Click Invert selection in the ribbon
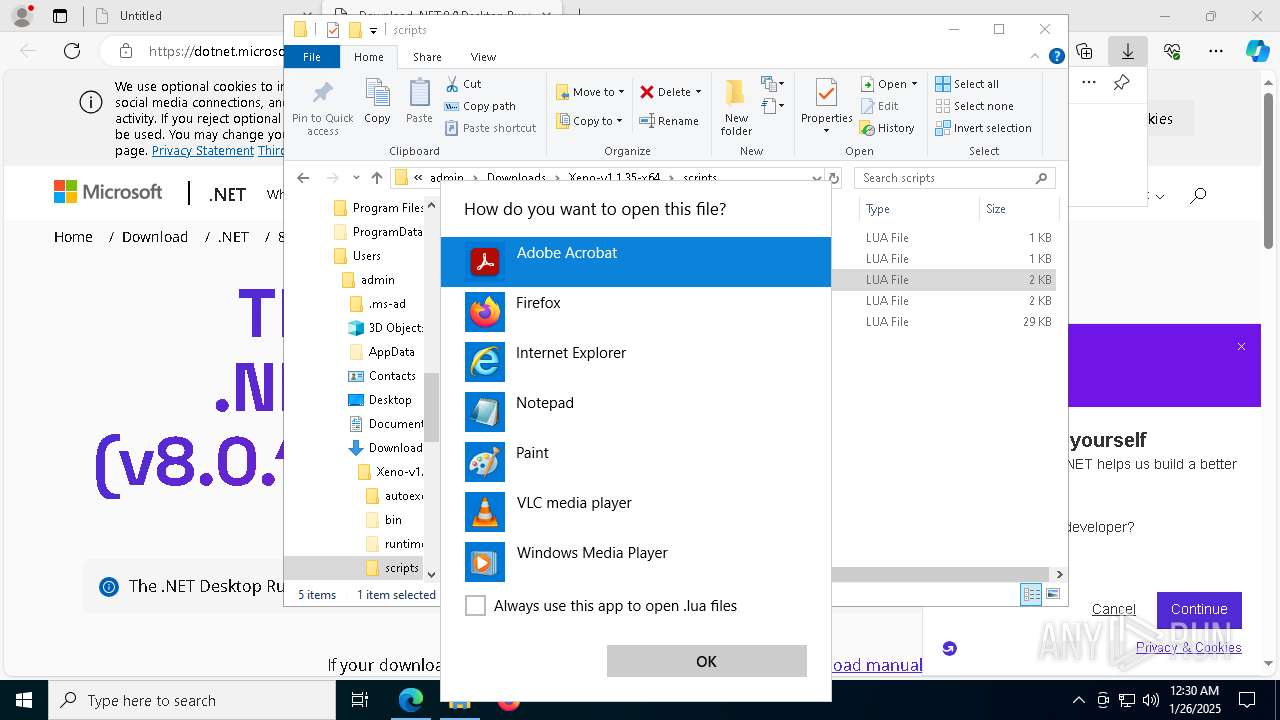 coord(983,128)
